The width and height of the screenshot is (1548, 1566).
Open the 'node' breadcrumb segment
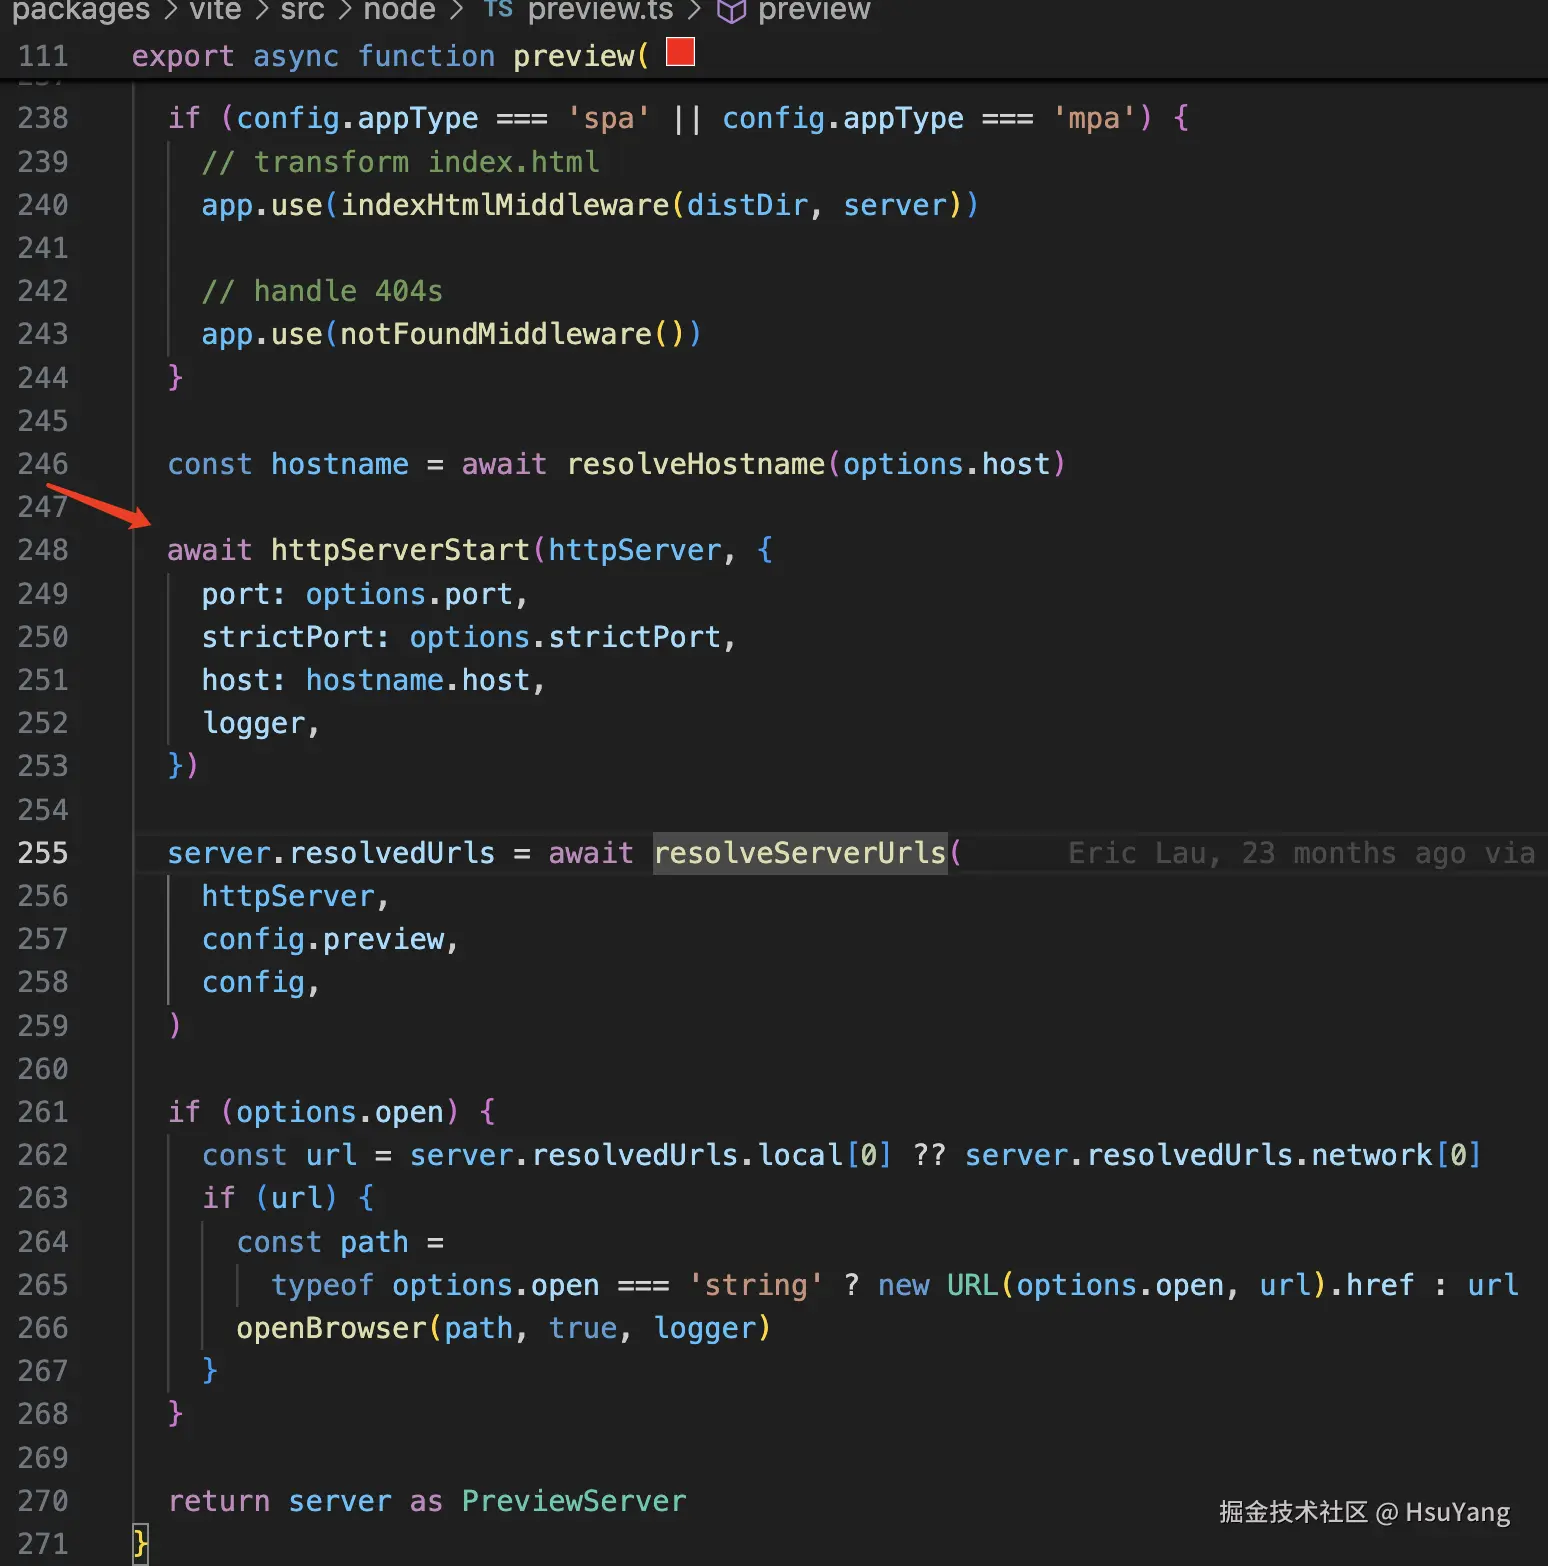(x=399, y=10)
